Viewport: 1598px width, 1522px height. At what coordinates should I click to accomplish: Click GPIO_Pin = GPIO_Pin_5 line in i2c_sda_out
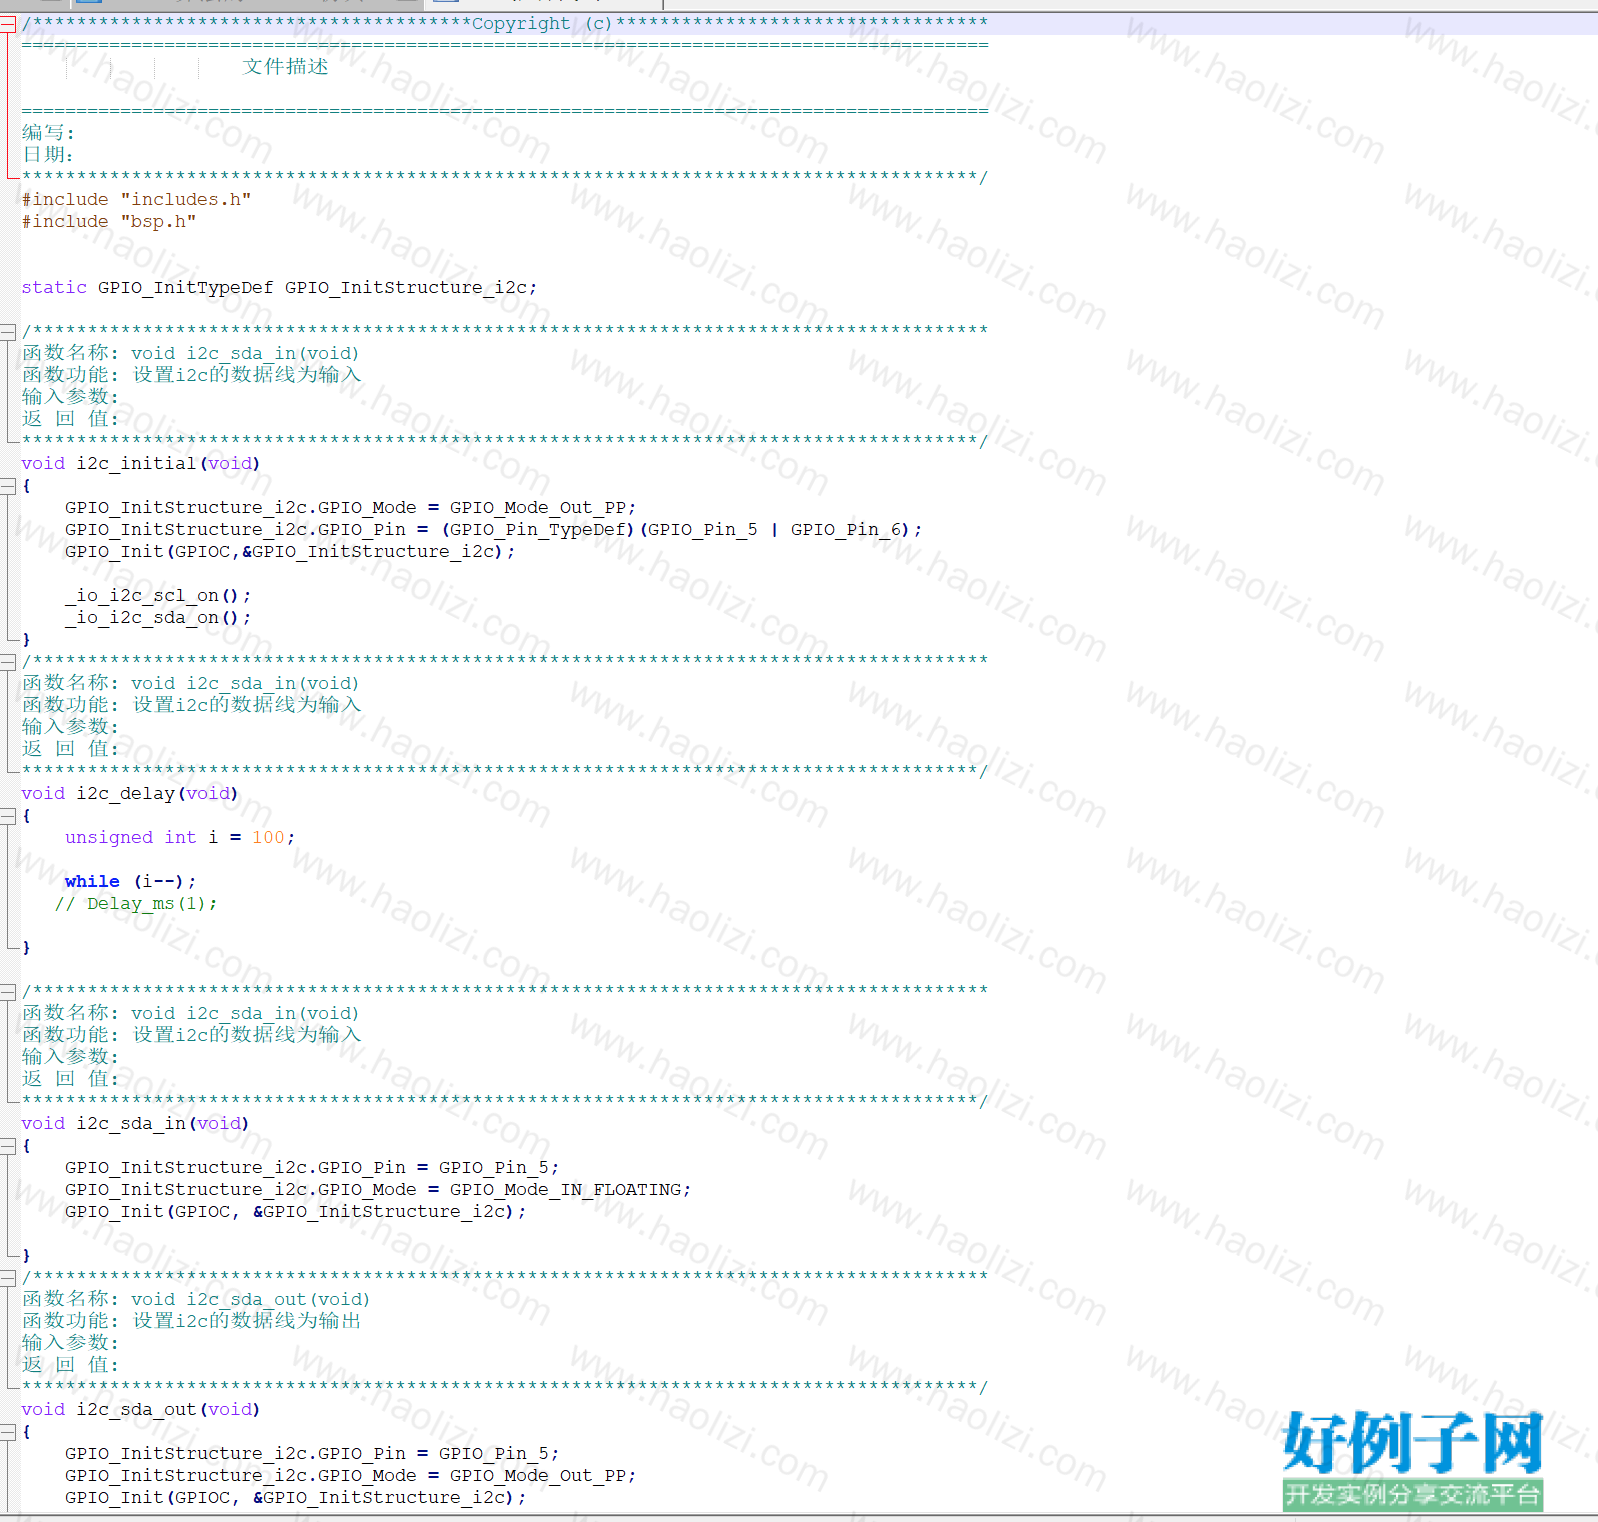click(x=312, y=1453)
